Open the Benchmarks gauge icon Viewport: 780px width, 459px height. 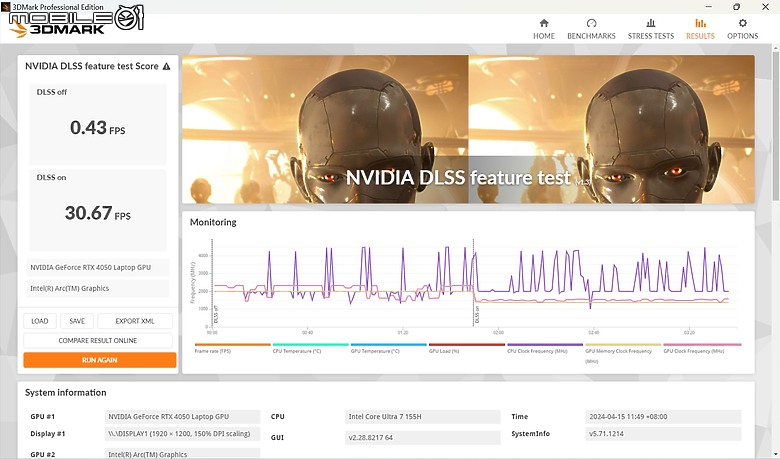(x=591, y=23)
